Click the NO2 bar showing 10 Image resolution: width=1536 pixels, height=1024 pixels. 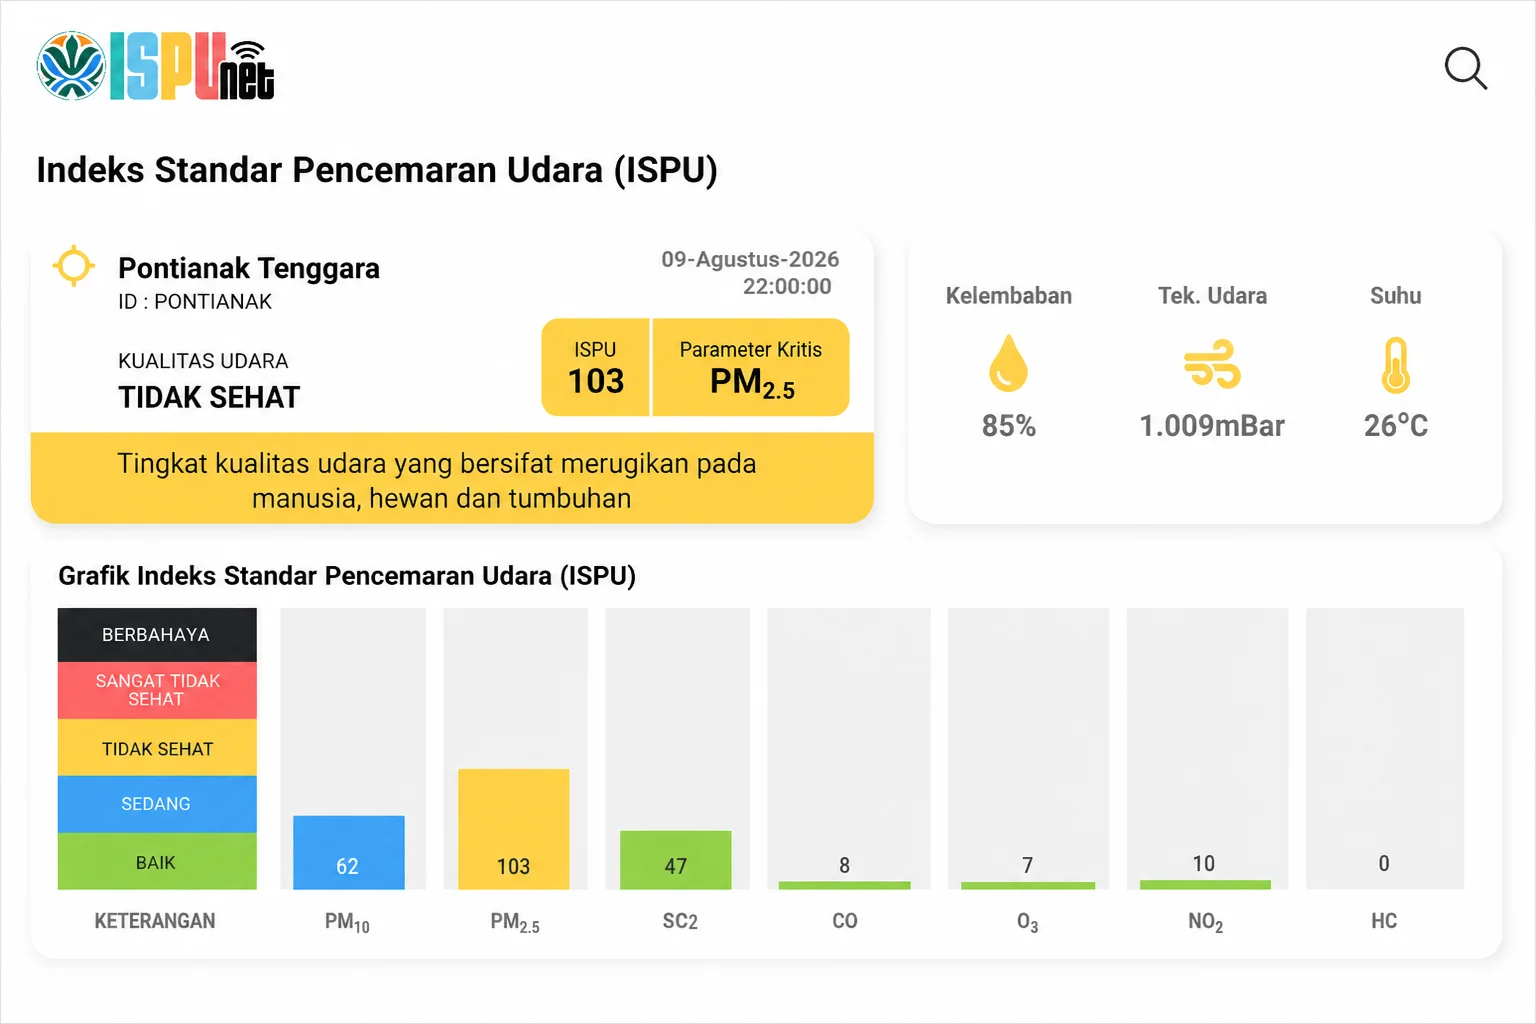coord(1205,885)
